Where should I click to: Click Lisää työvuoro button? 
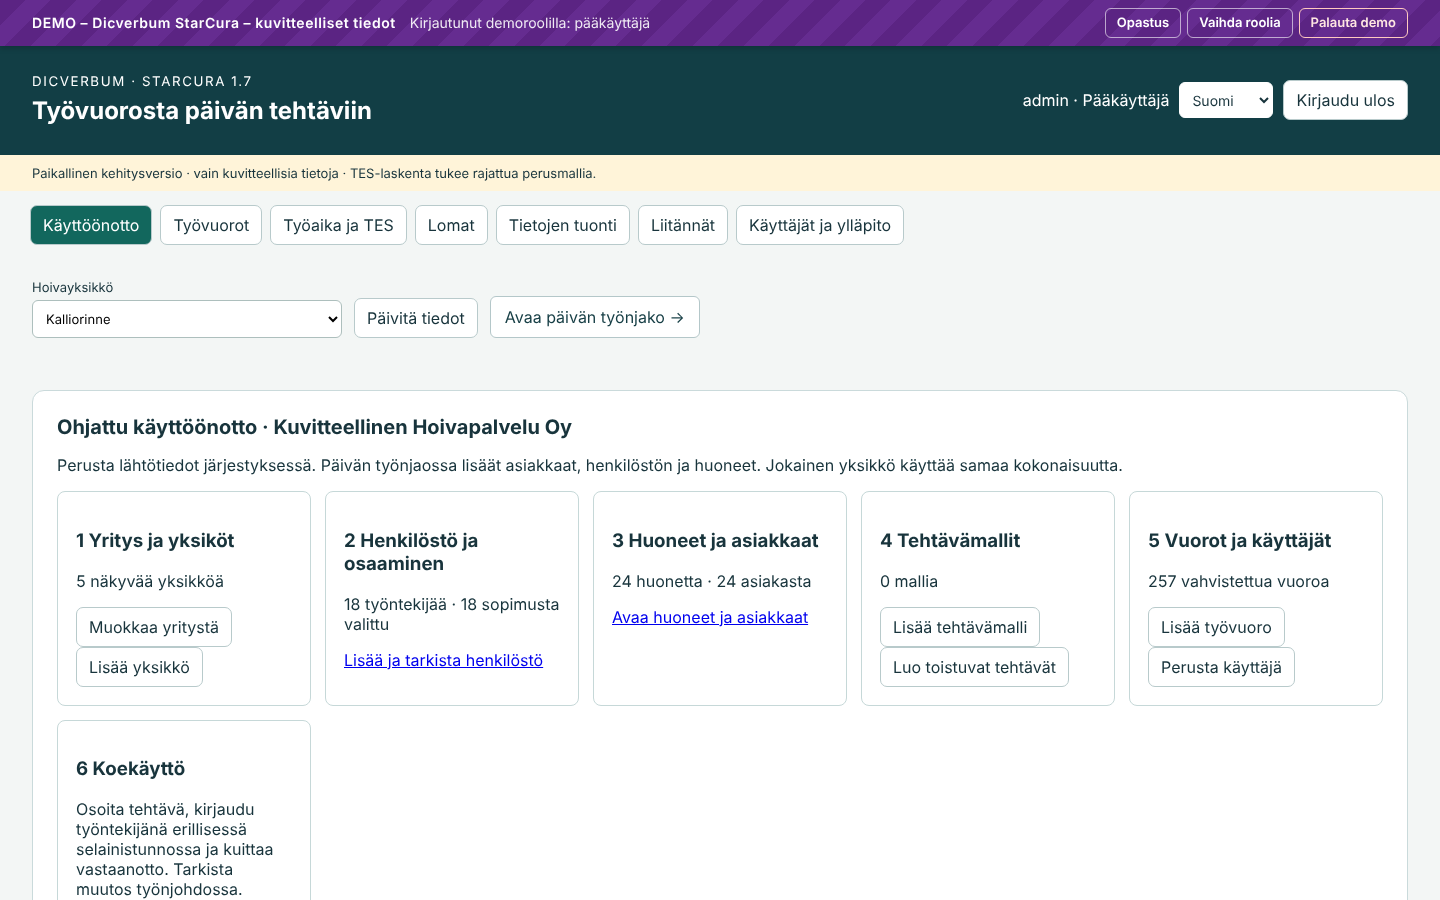tap(1216, 627)
